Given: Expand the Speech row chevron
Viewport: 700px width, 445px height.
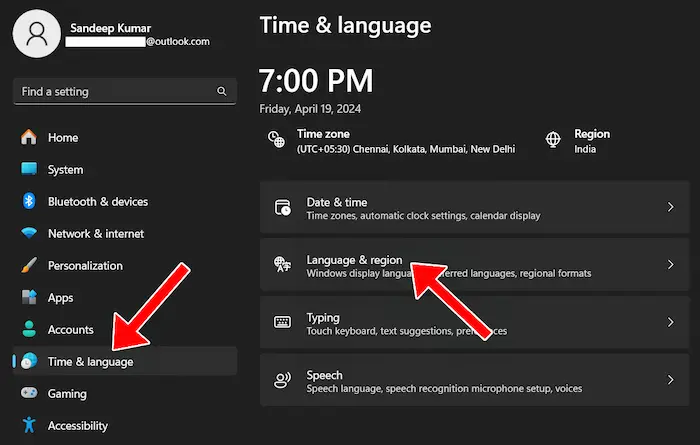Looking at the screenshot, I should tap(670, 380).
